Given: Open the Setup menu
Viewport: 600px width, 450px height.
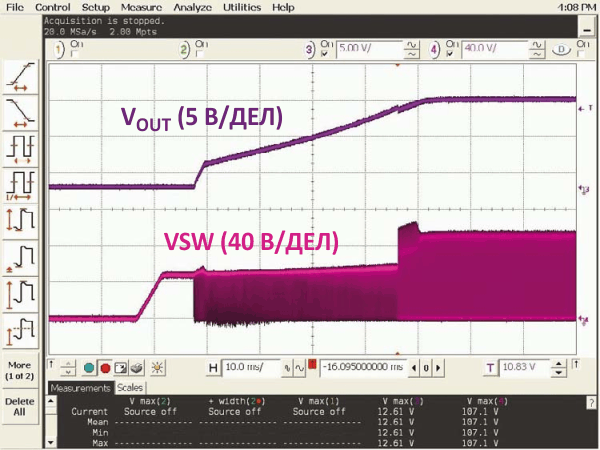Looking at the screenshot, I should point(96,7).
